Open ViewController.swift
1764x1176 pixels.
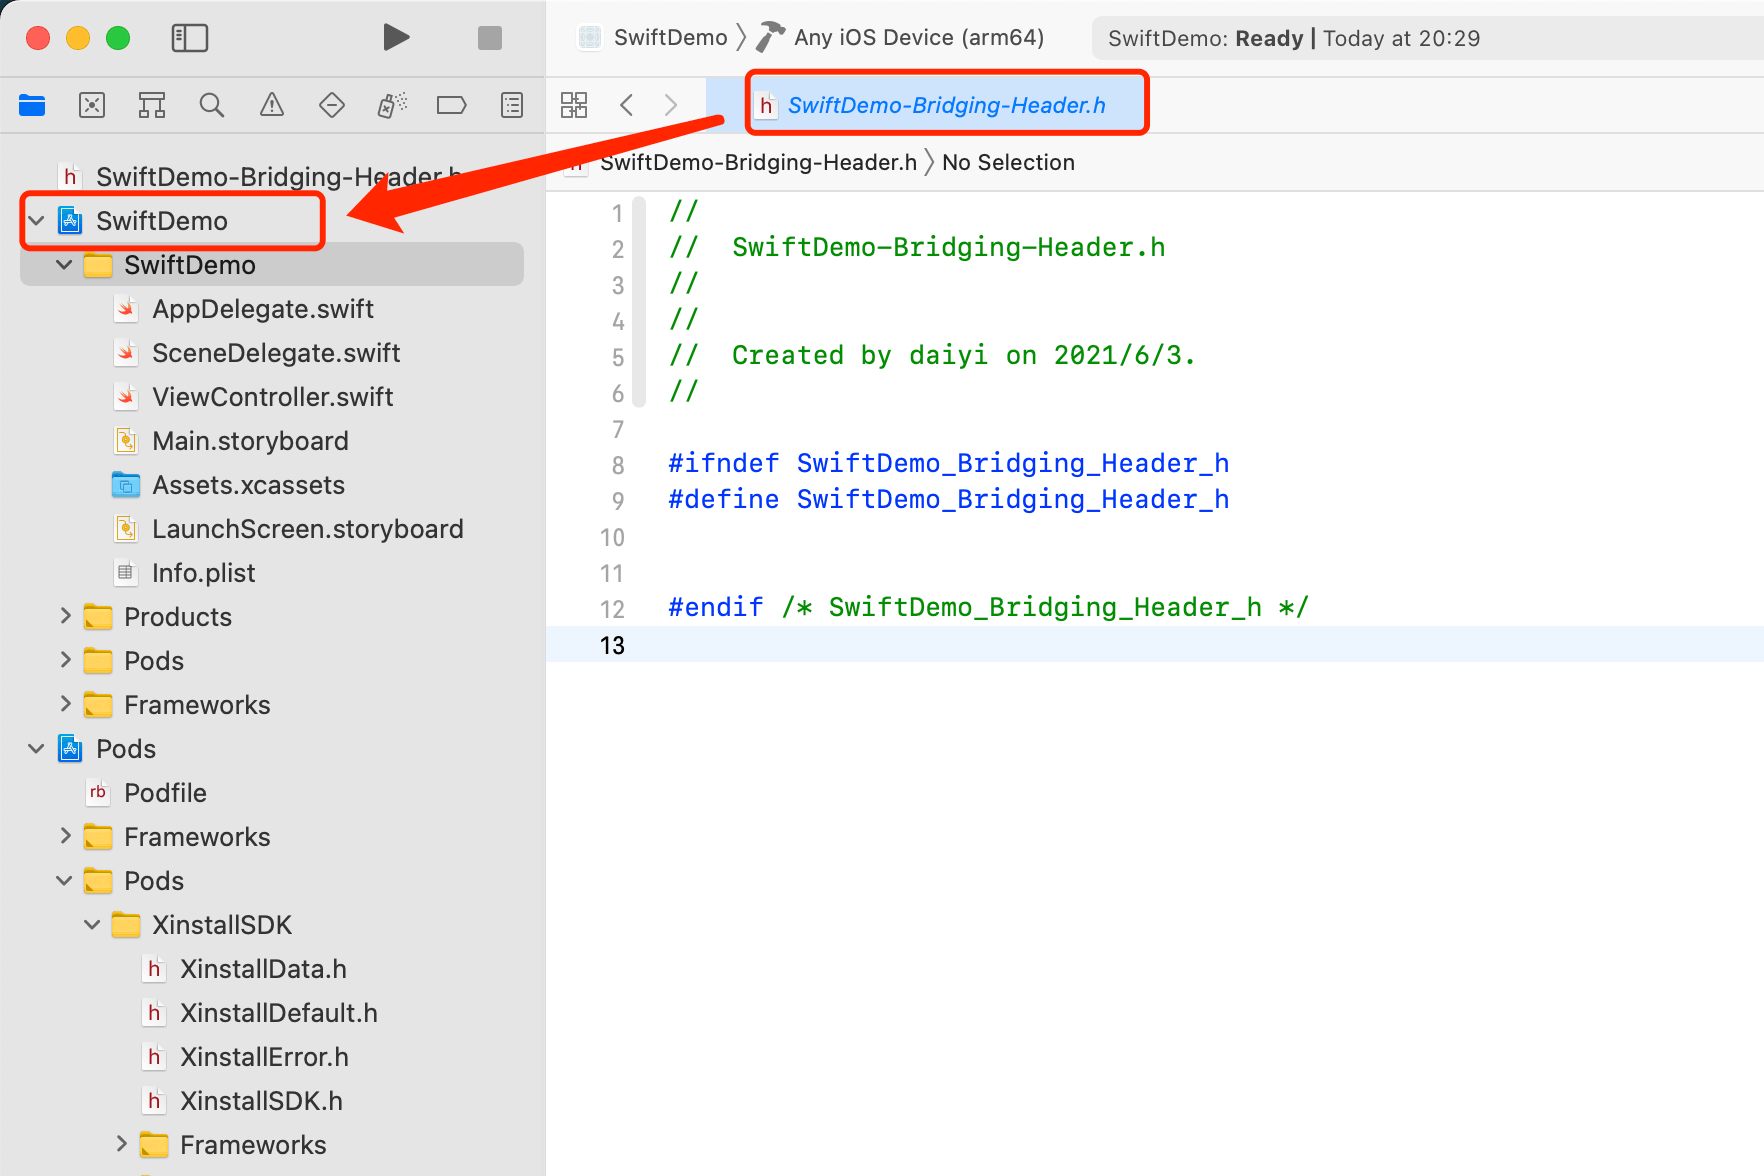[x=272, y=397]
